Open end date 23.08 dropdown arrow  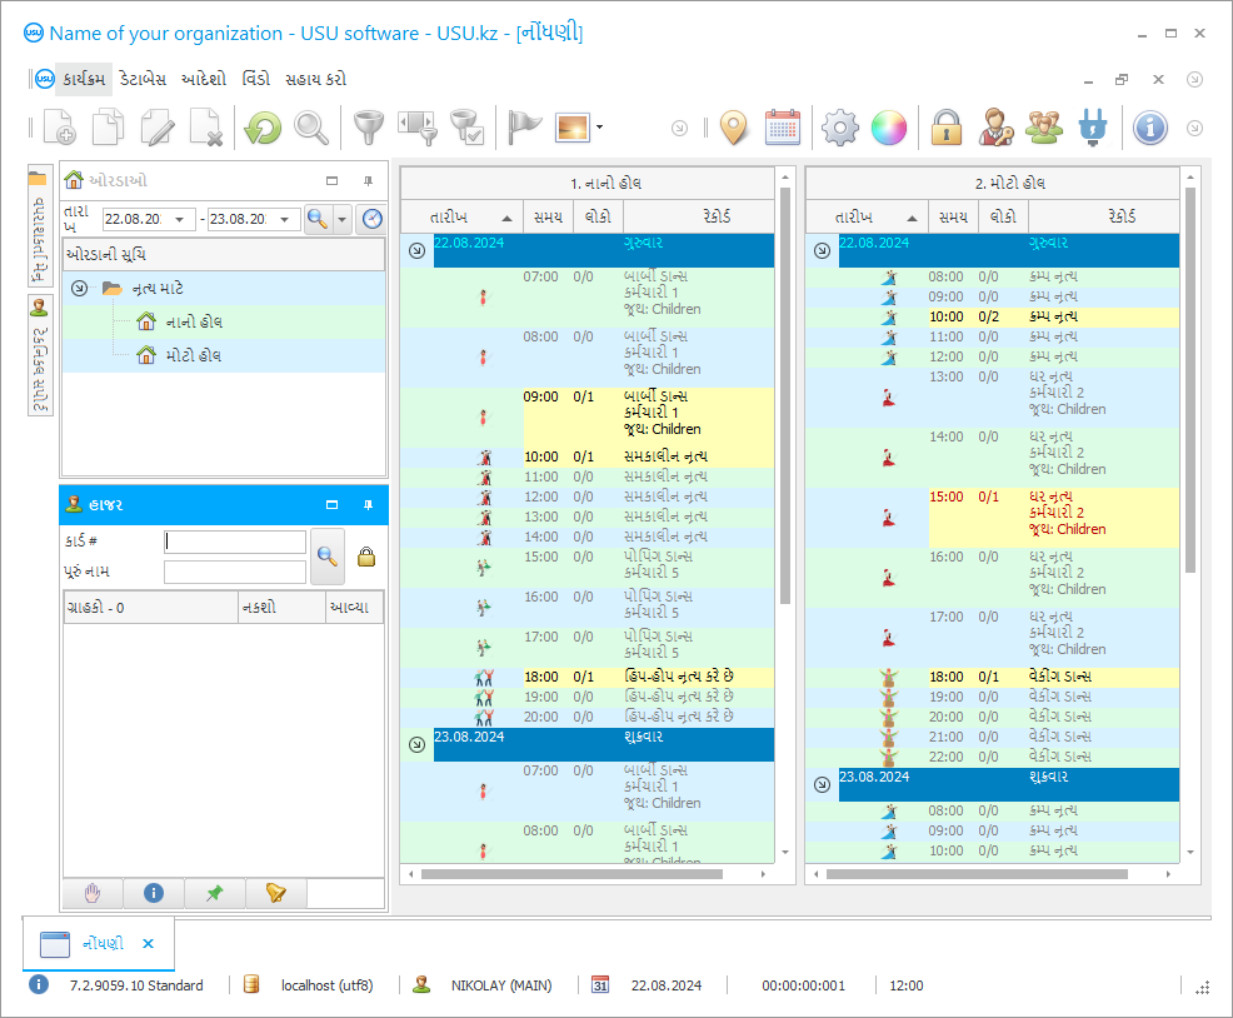pos(285,219)
